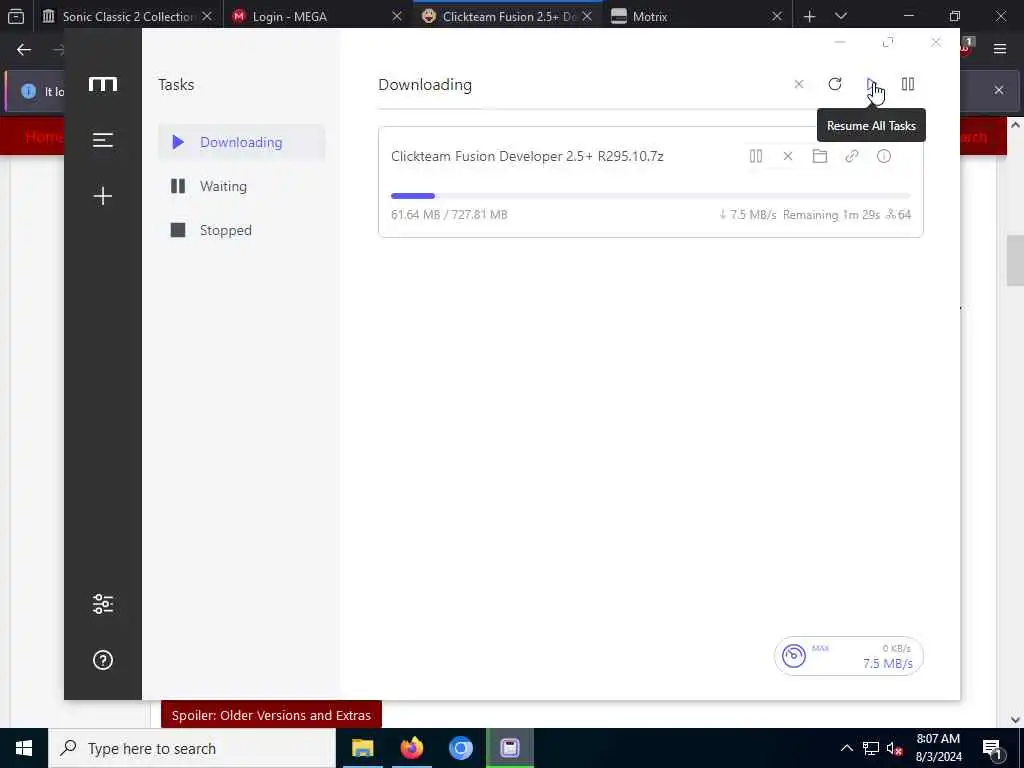Open Motrix preferences sliders icon
The width and height of the screenshot is (1024, 768).
[103, 604]
